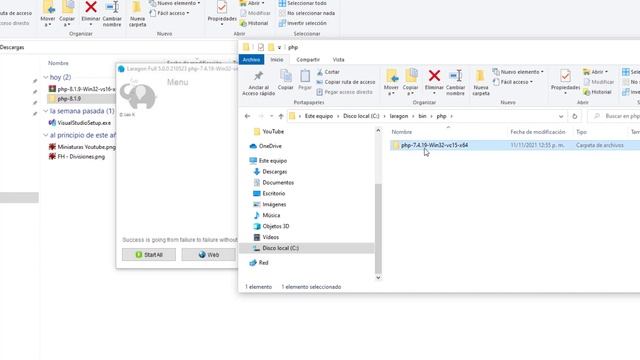Collapse al principio de este año group
The image size is (640, 360).
[x=46, y=135]
